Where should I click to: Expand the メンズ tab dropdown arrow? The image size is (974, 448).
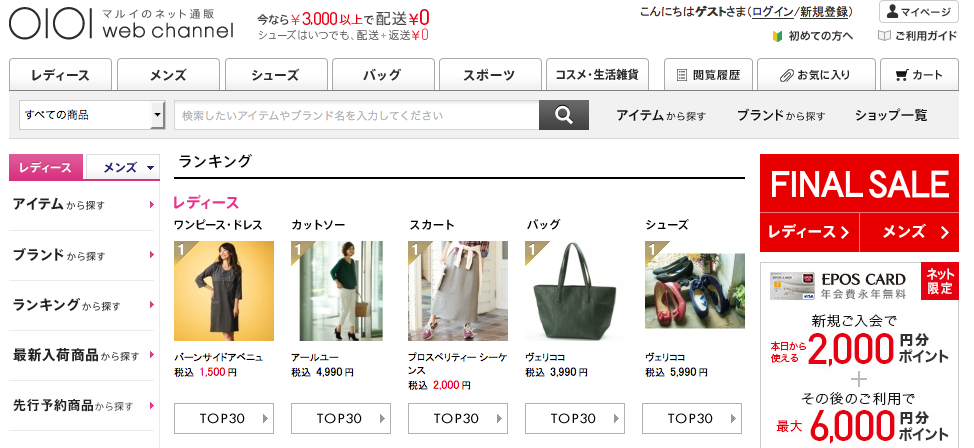tap(150, 168)
